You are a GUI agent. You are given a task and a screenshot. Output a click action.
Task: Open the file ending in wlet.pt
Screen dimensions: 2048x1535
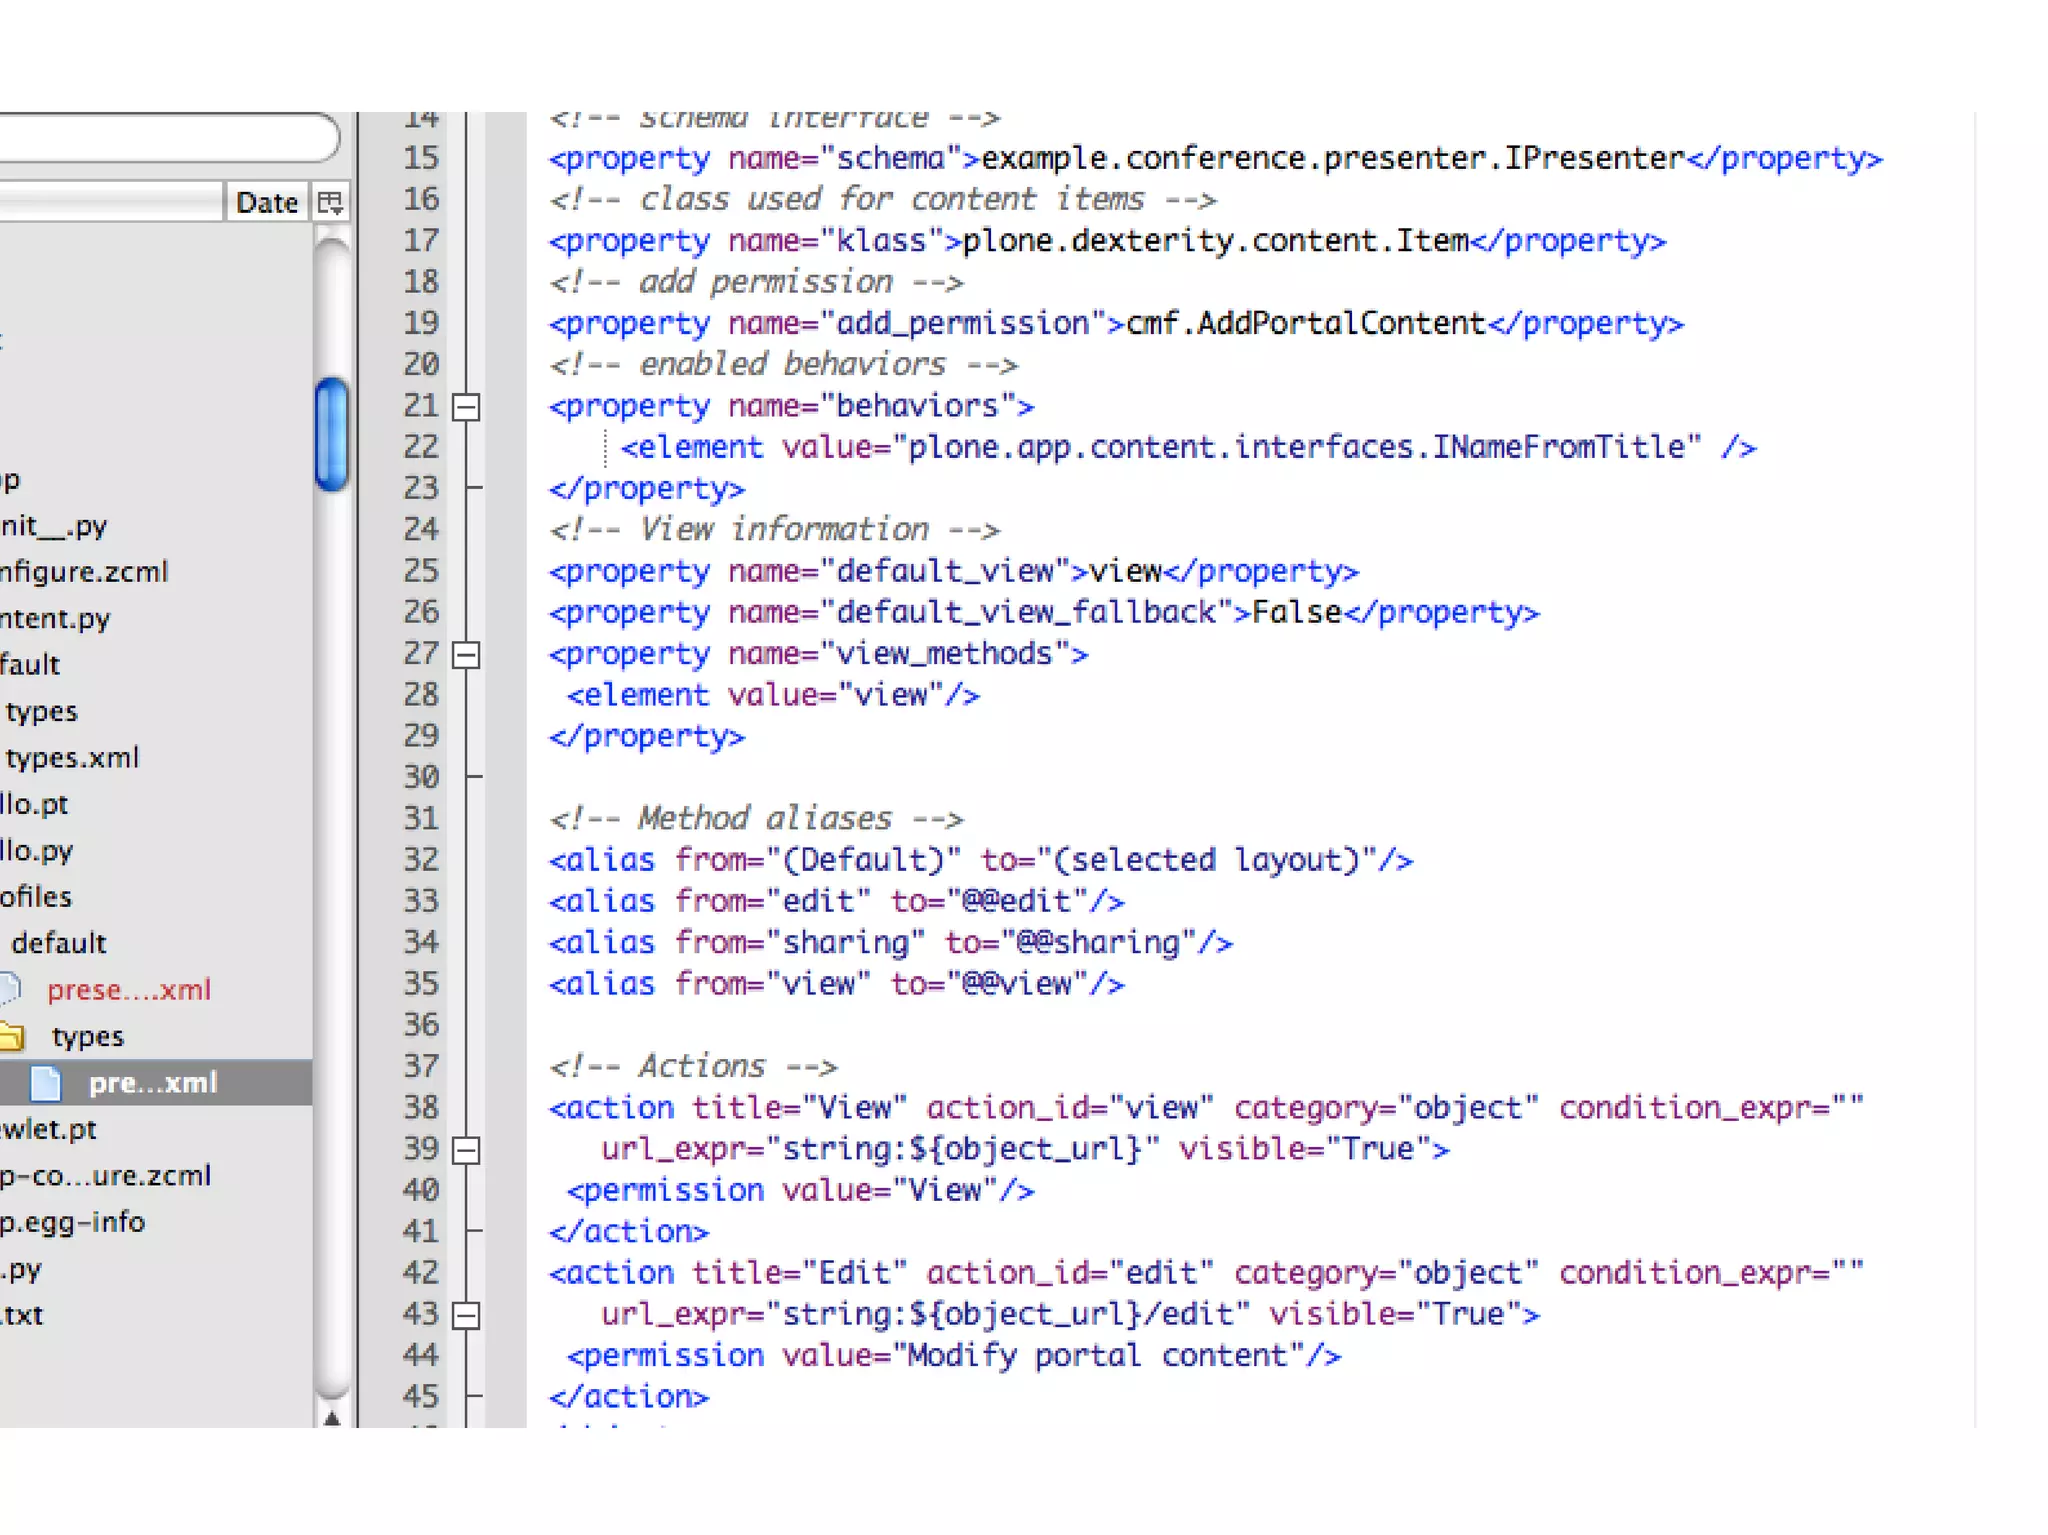[48, 1129]
